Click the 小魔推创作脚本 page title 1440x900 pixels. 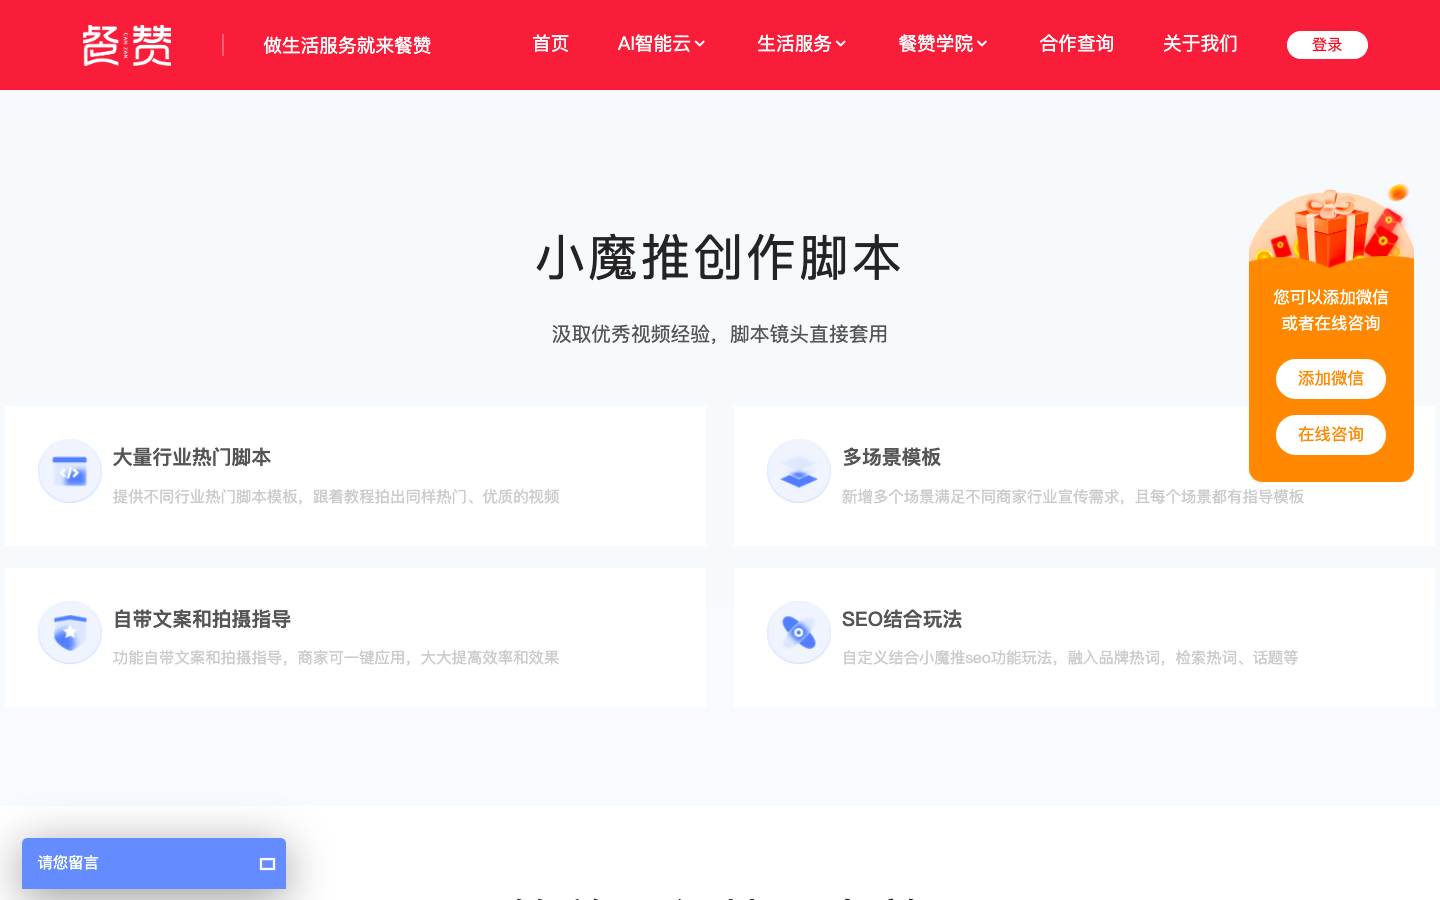719,258
